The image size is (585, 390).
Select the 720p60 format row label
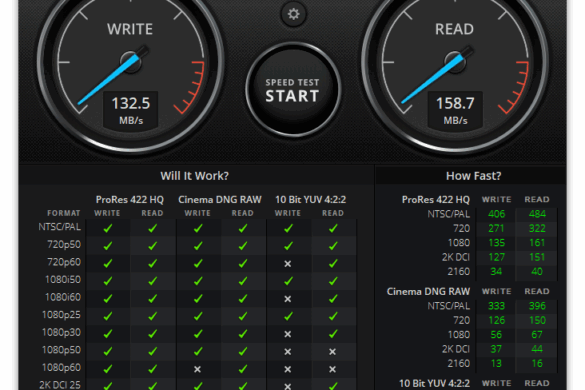coord(64,262)
